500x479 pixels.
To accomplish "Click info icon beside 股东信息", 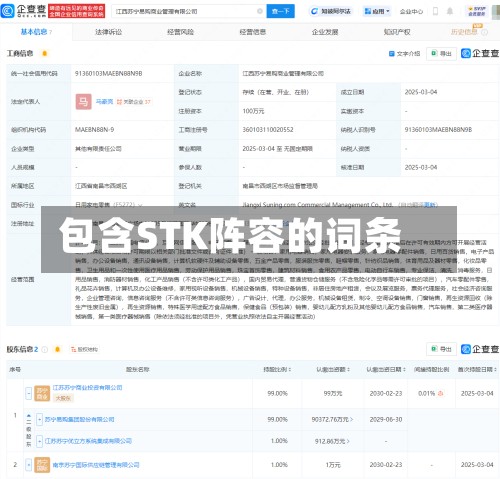I will click(45, 349).
